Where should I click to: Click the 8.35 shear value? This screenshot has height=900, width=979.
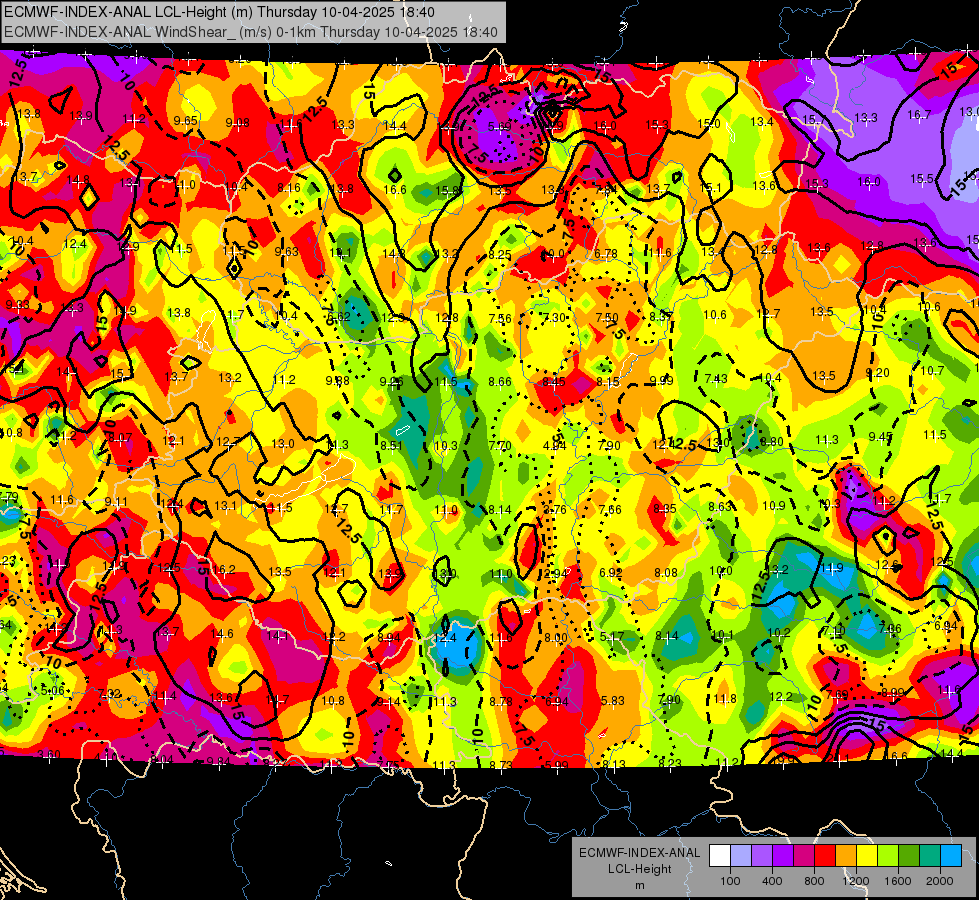(x=665, y=509)
